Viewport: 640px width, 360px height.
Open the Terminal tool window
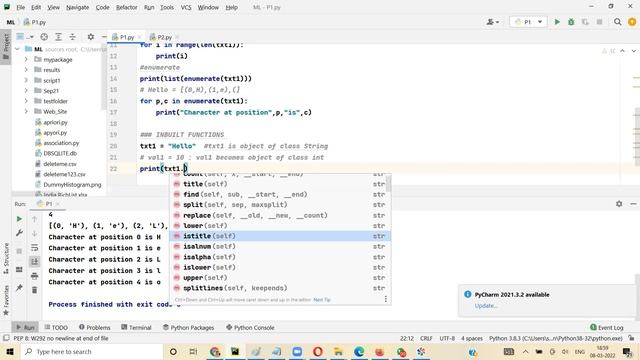136,327
